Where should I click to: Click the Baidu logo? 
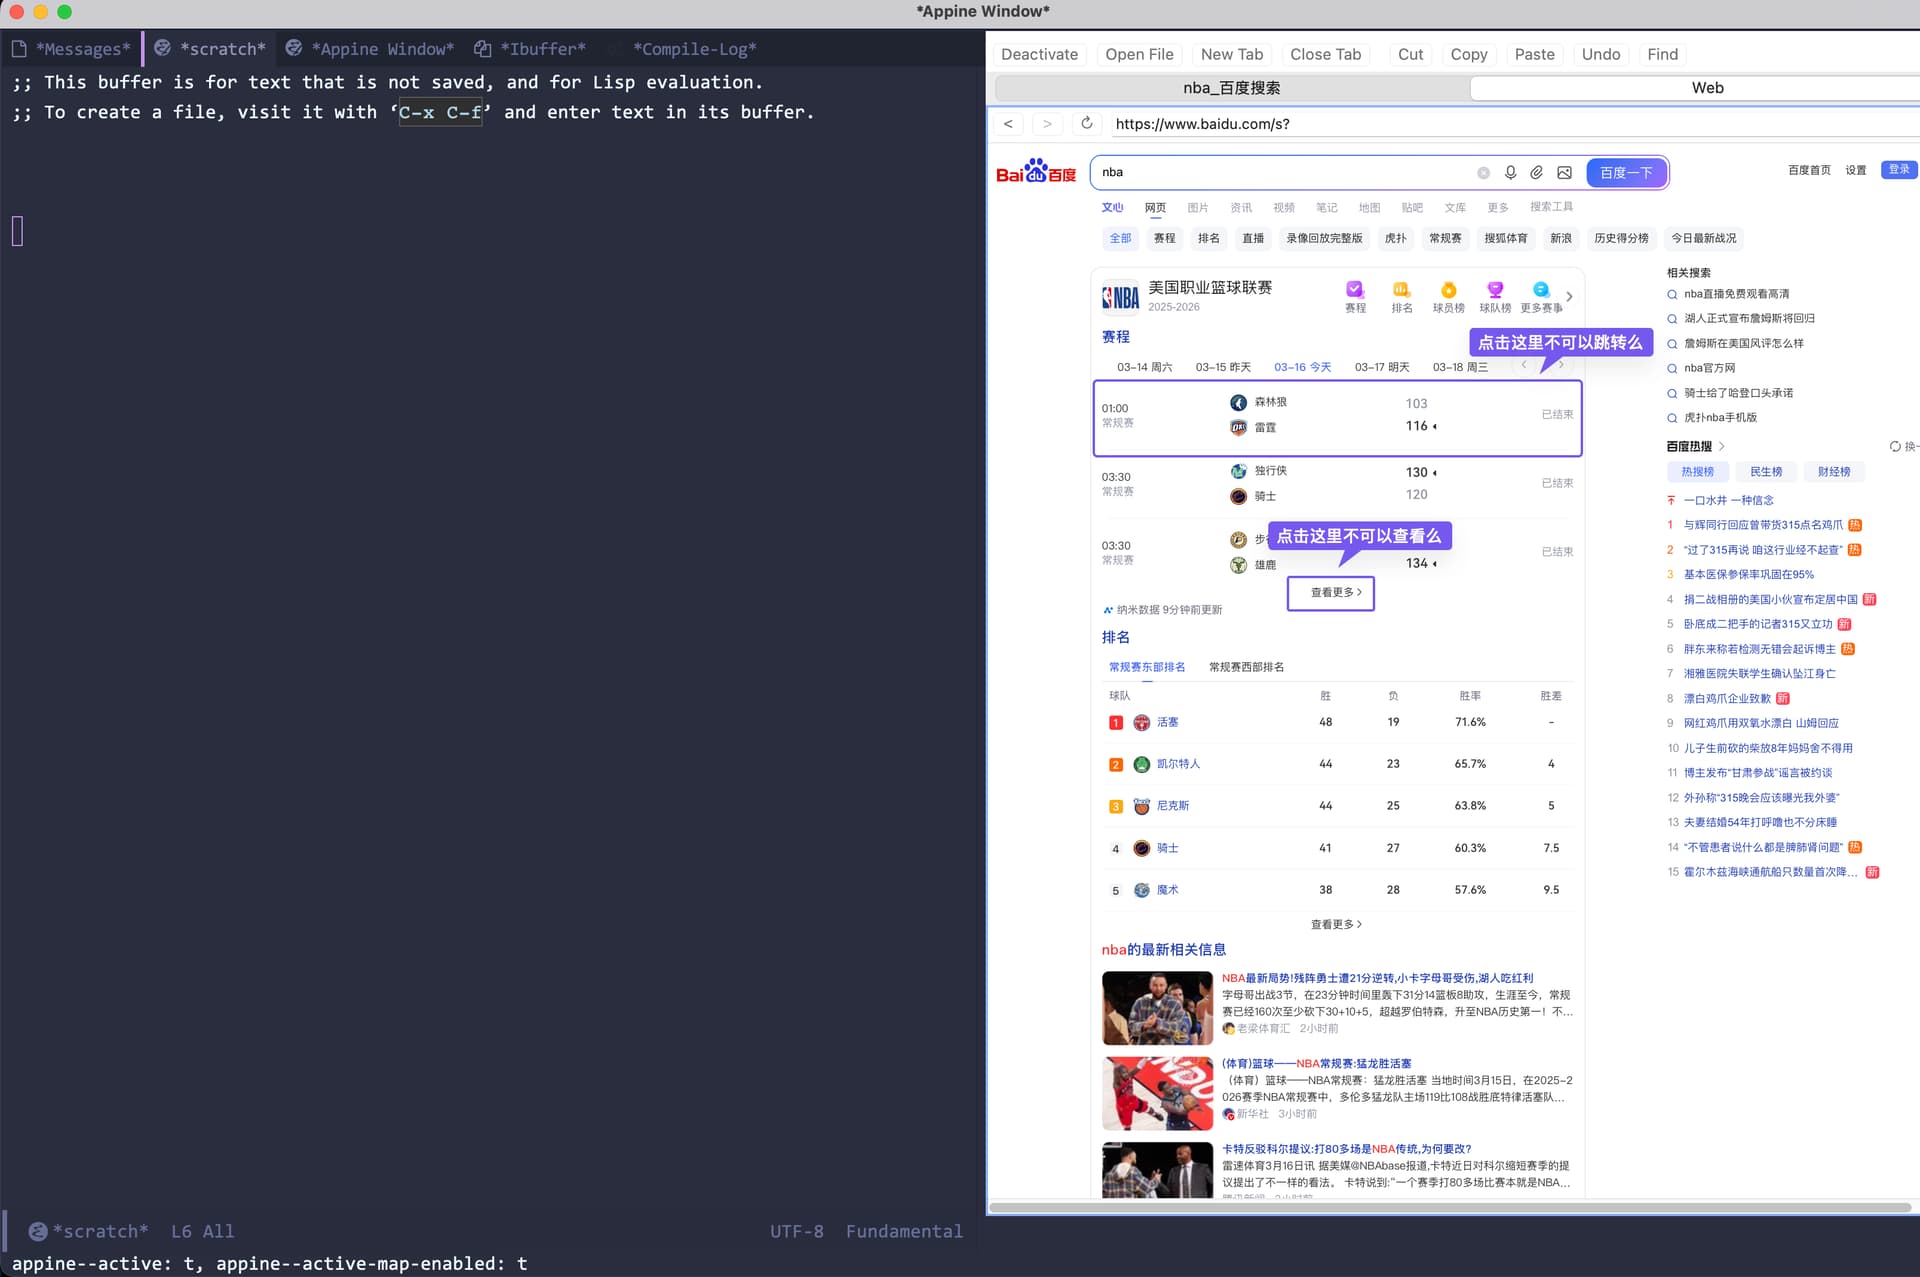pyautogui.click(x=1036, y=172)
